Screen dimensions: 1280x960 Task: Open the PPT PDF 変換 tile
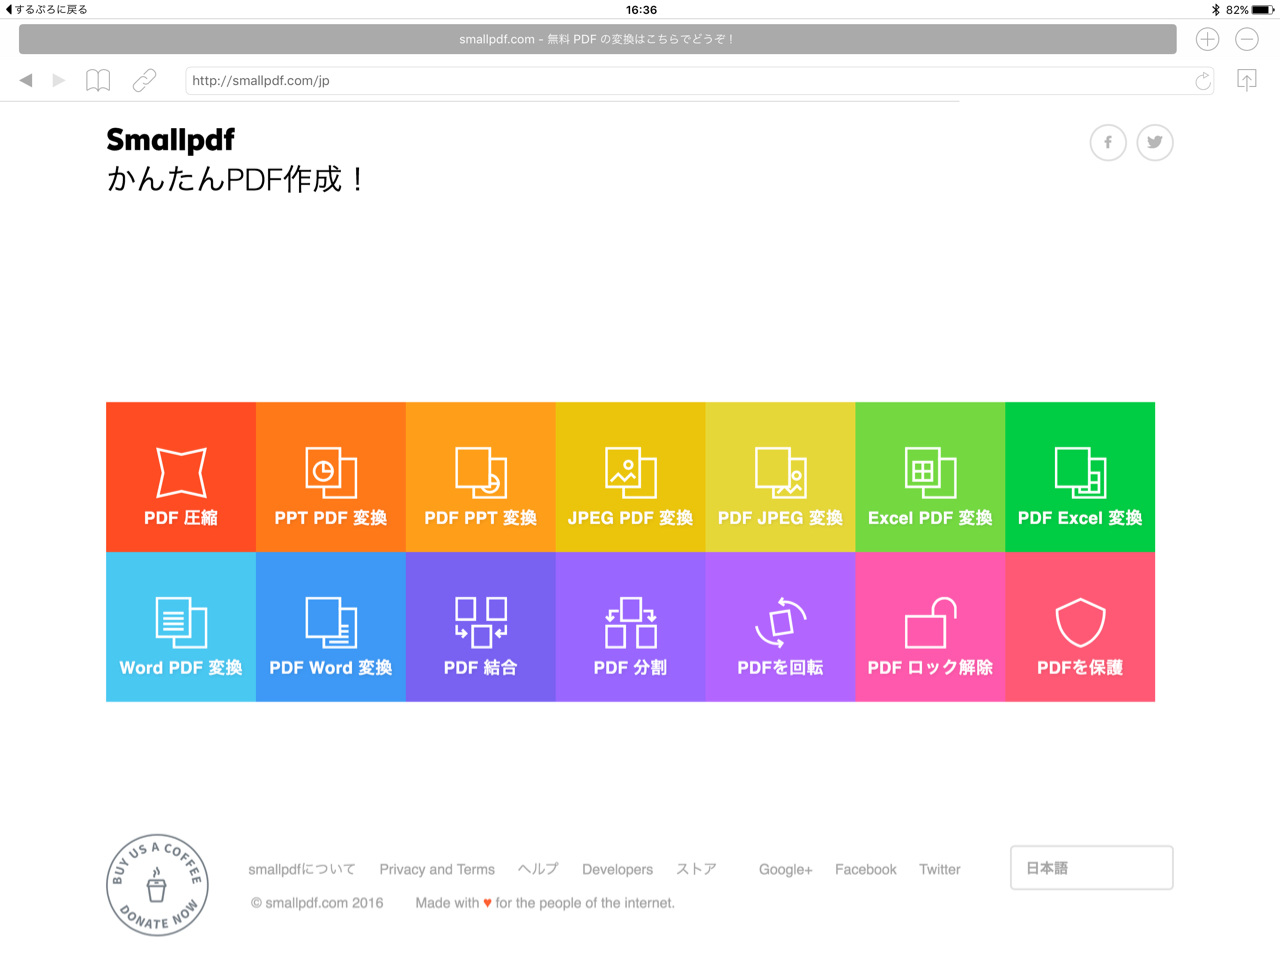[x=331, y=477]
